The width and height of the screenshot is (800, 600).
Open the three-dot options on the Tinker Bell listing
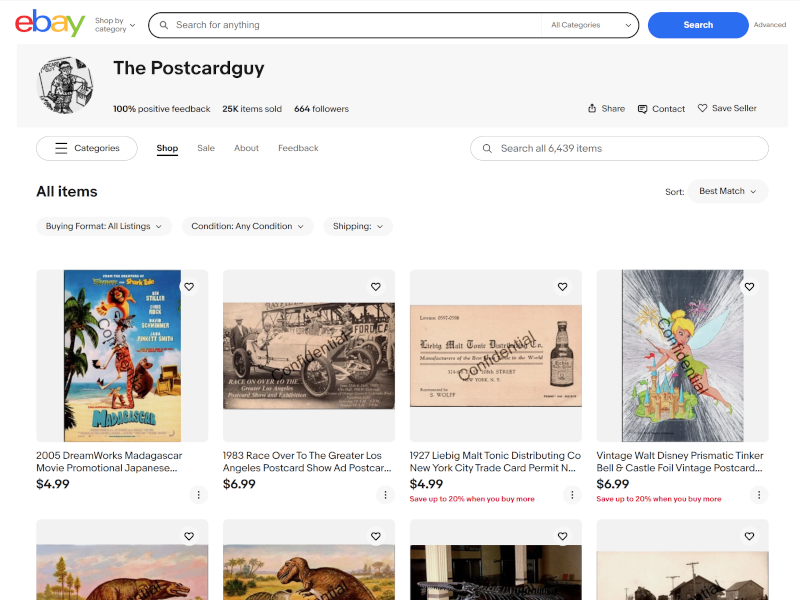point(759,494)
